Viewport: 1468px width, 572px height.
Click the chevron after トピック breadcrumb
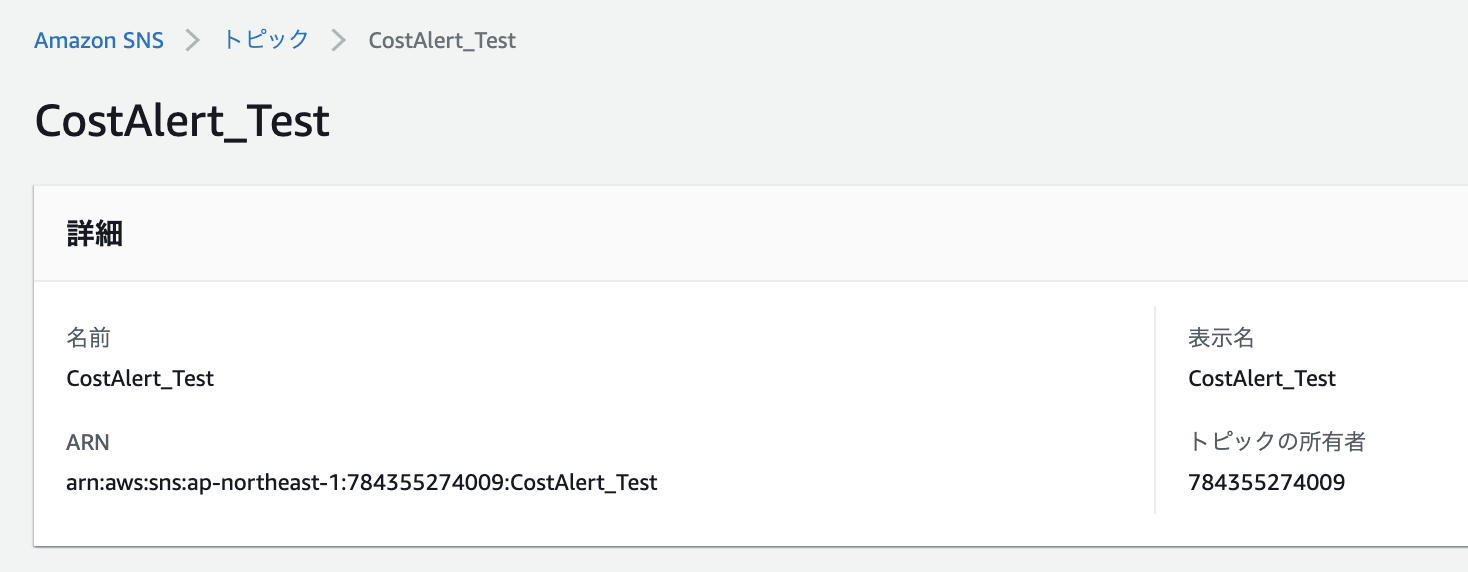click(x=339, y=41)
